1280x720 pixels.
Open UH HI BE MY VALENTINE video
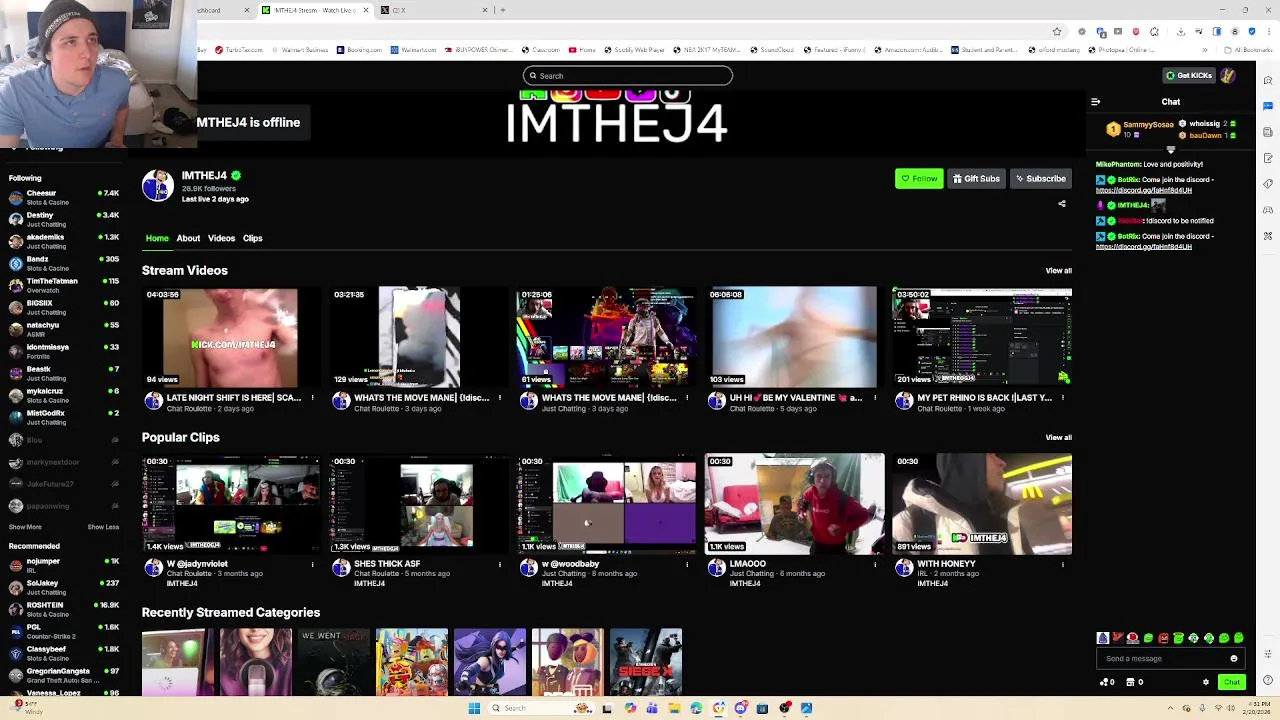tap(794, 337)
